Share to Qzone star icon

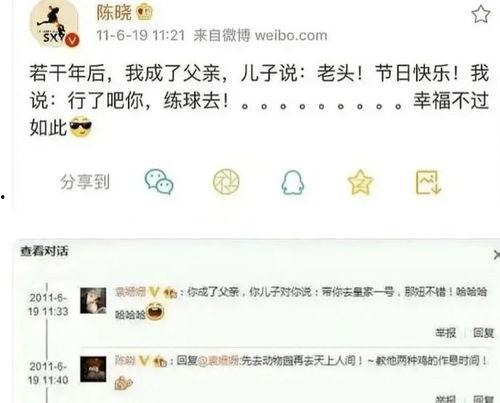[360, 182]
